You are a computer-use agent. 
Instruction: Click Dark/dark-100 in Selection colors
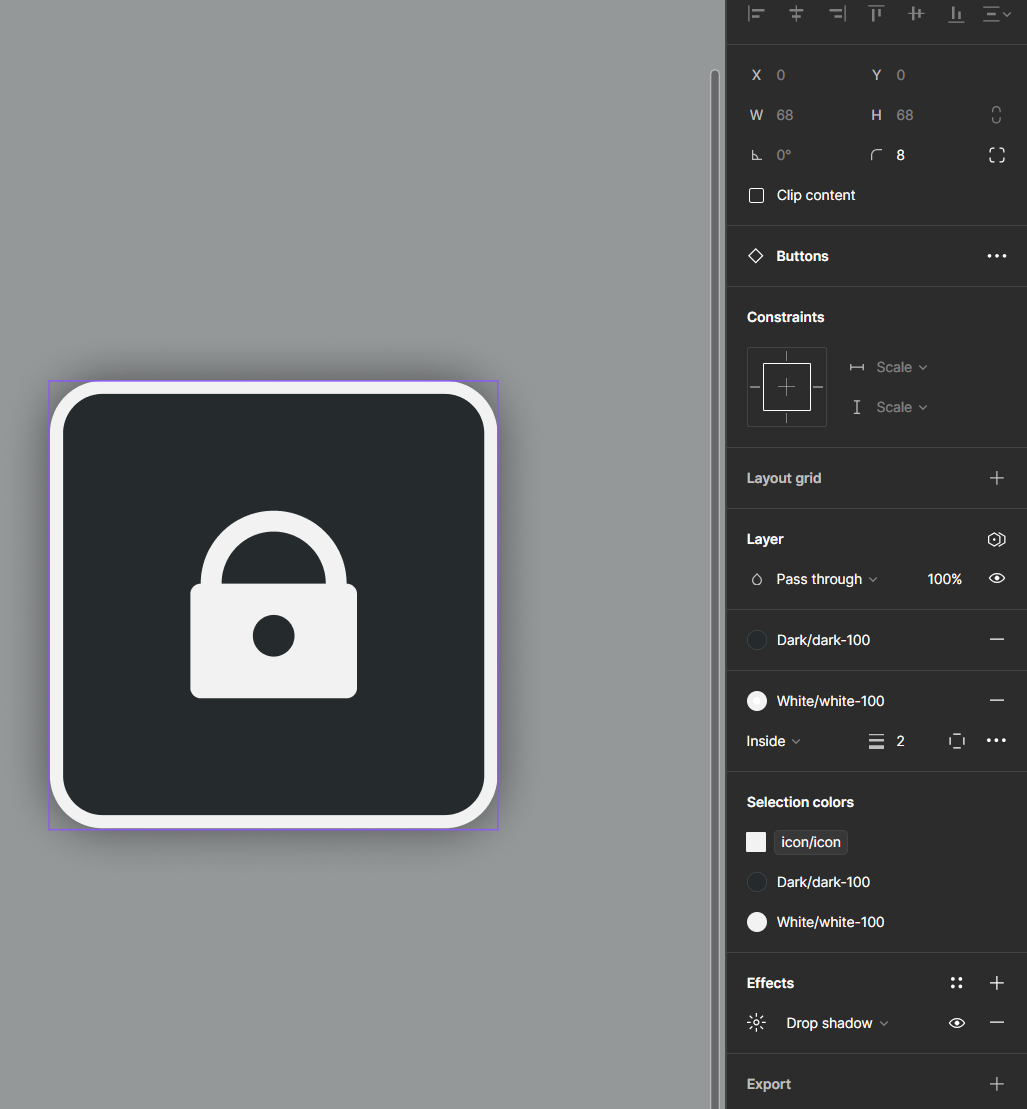[x=823, y=882]
